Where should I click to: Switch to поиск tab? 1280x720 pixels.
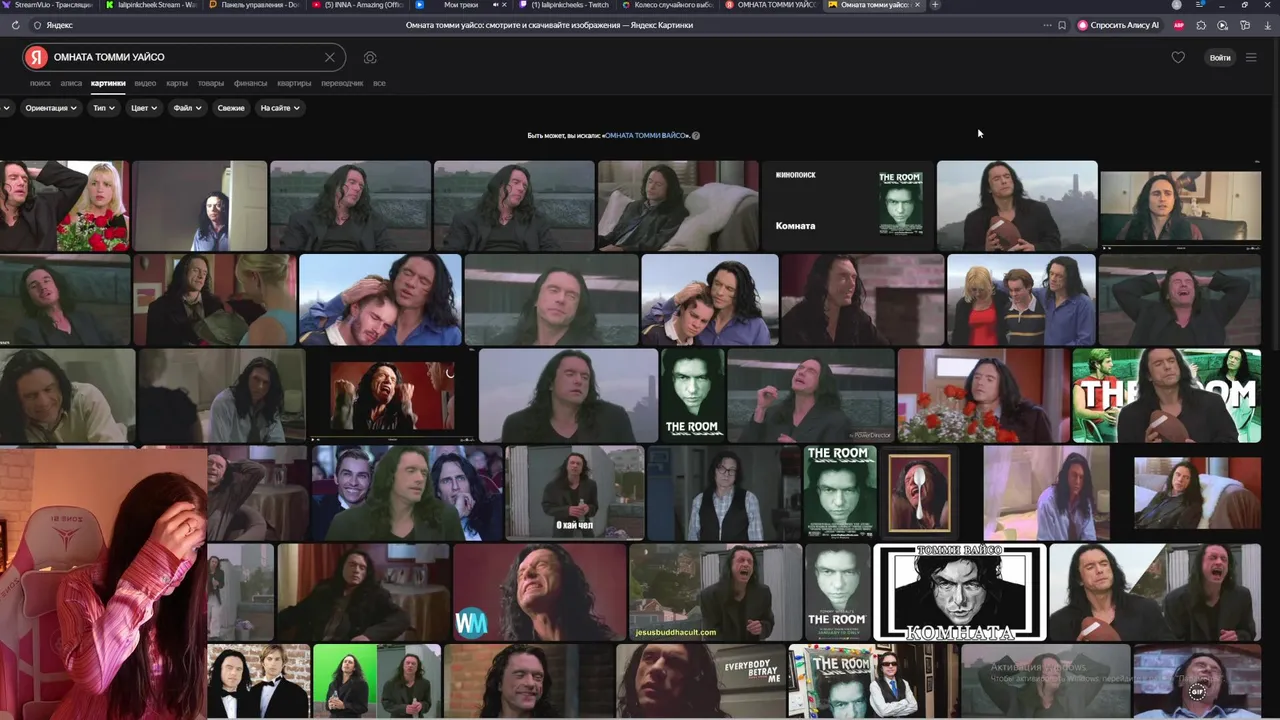click(x=40, y=83)
